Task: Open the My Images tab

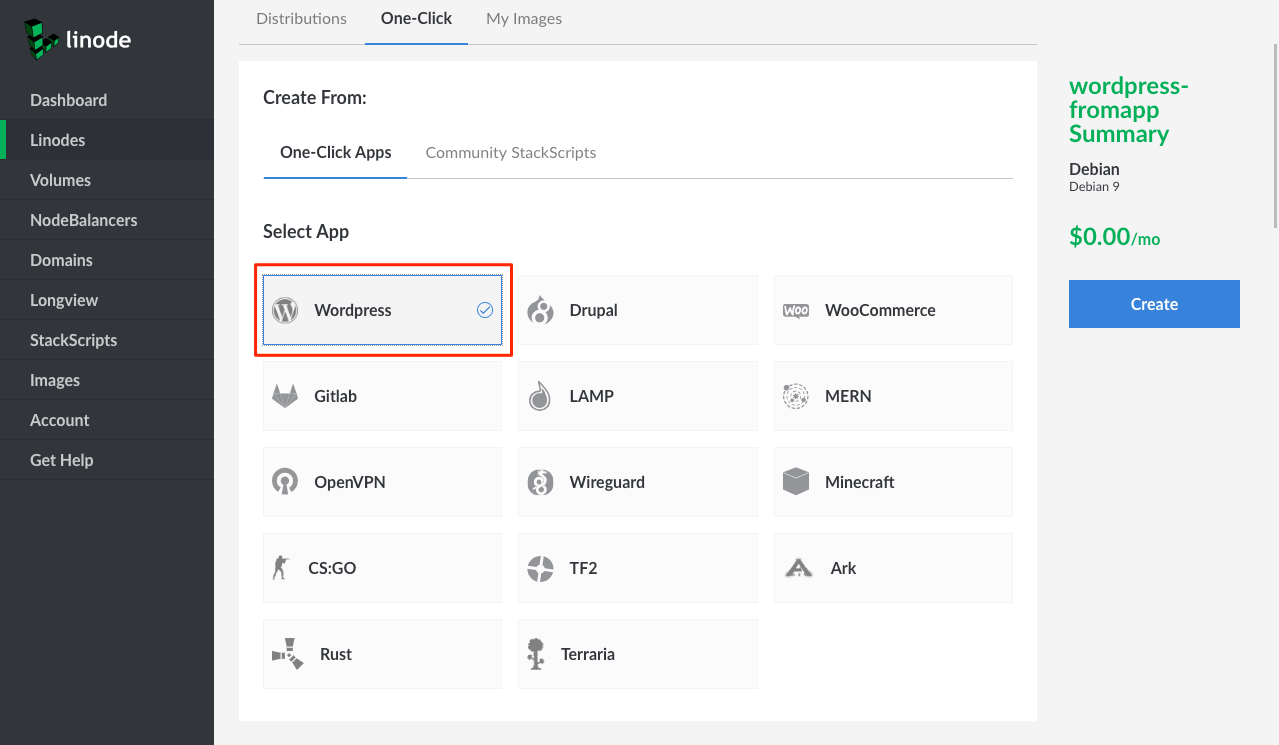Action: click(523, 18)
